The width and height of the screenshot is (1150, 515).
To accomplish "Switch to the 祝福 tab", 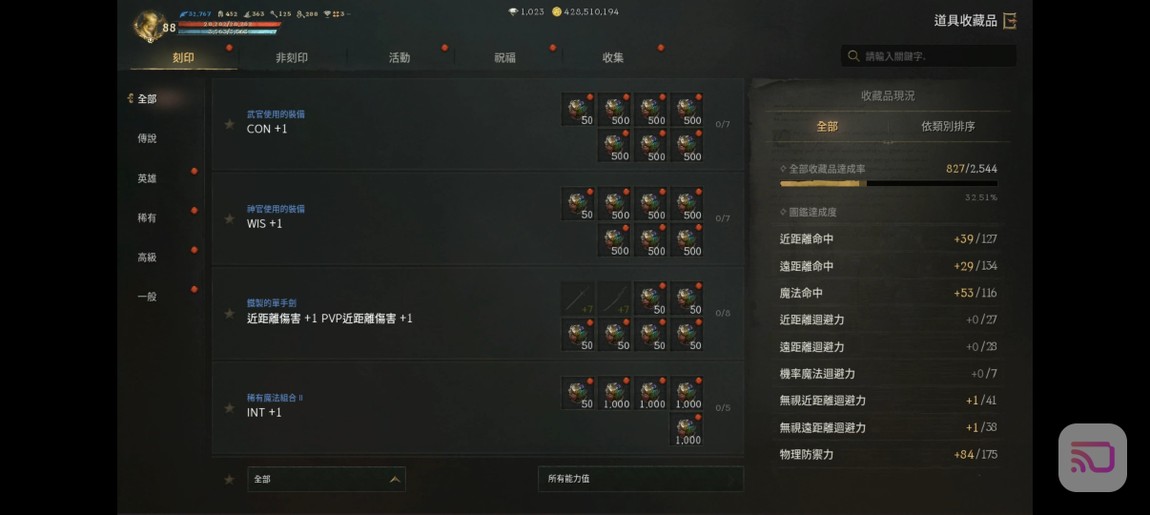I will point(505,57).
